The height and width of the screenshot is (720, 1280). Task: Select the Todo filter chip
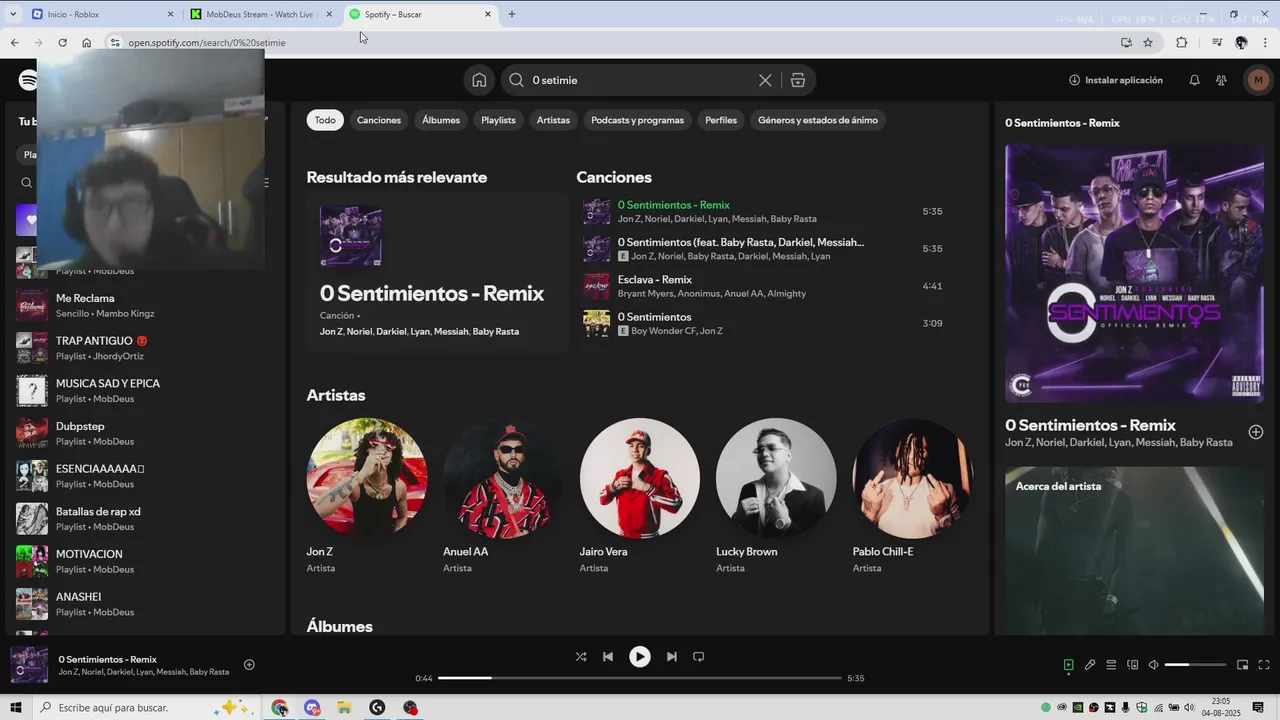point(325,120)
